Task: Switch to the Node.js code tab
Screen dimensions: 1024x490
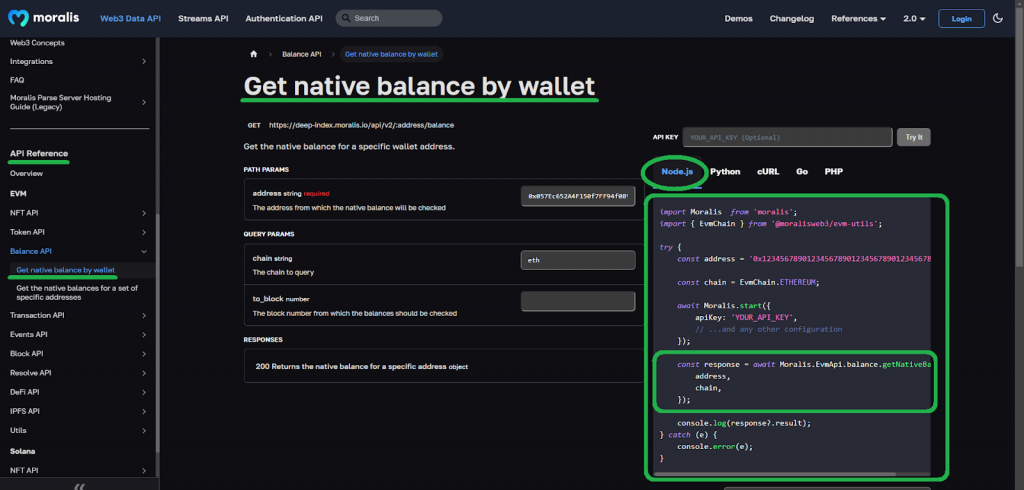Action: (677, 172)
